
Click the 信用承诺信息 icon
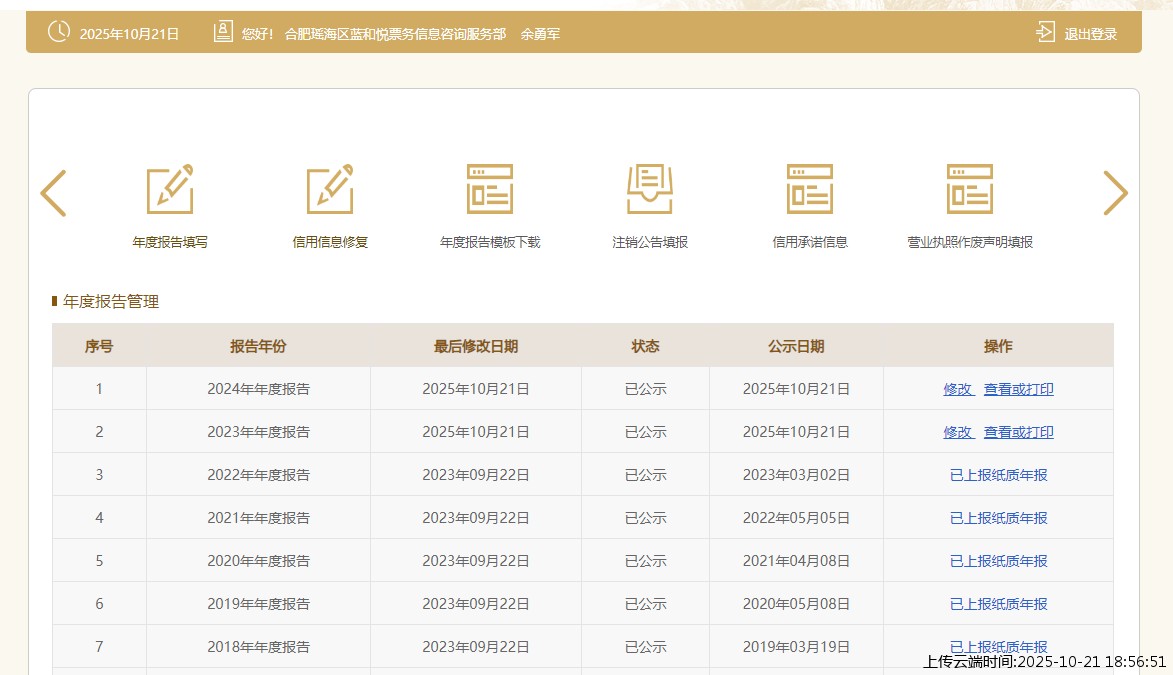tap(810, 189)
